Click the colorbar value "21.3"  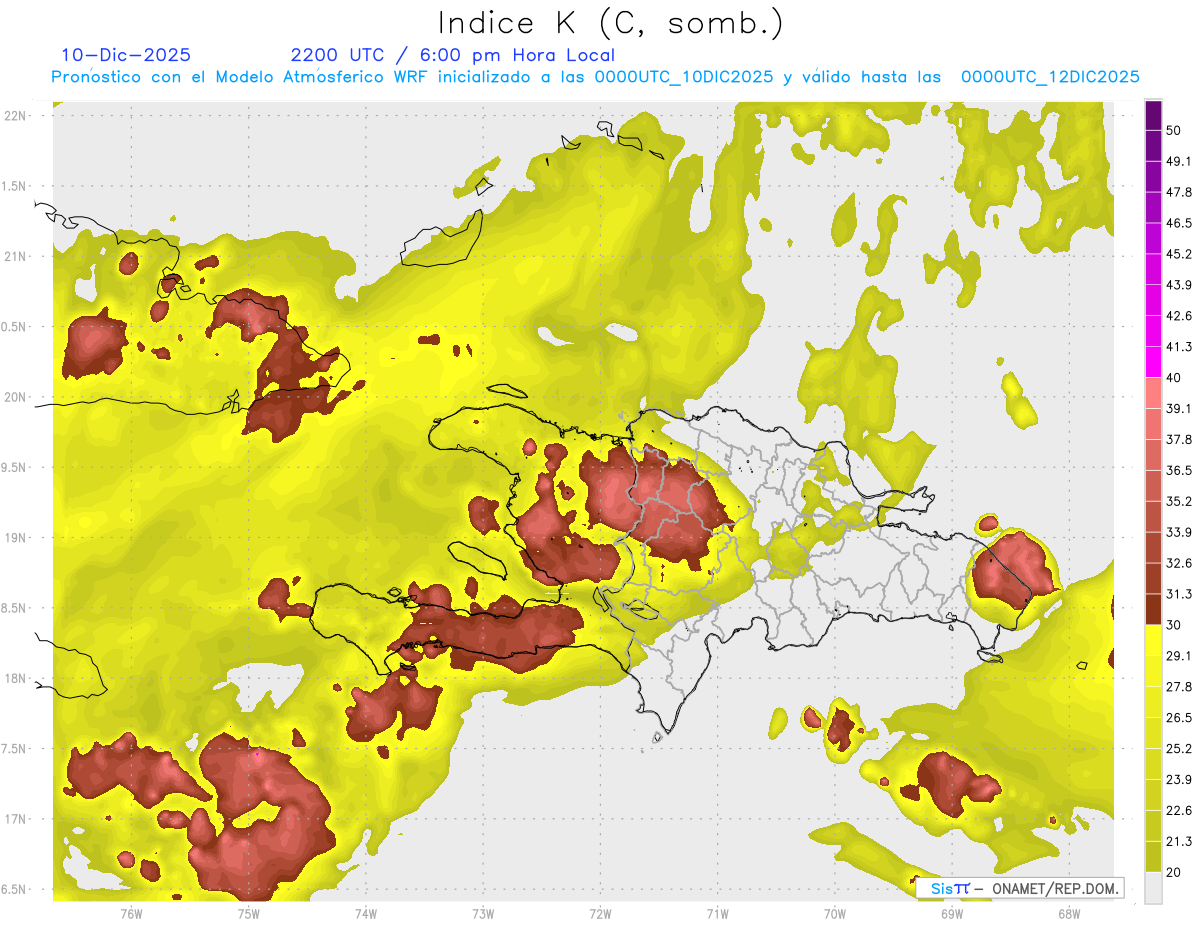pos(1179,842)
